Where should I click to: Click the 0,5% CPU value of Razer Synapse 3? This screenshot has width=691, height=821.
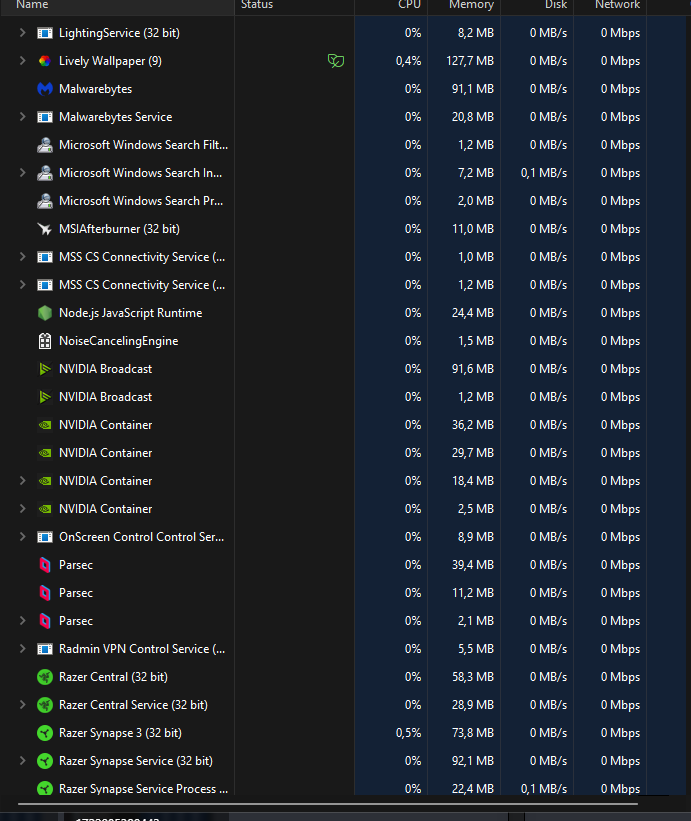pyautogui.click(x=408, y=733)
